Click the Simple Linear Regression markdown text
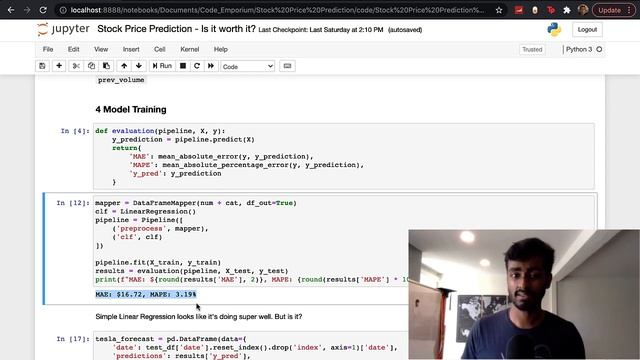 click(x=199, y=316)
